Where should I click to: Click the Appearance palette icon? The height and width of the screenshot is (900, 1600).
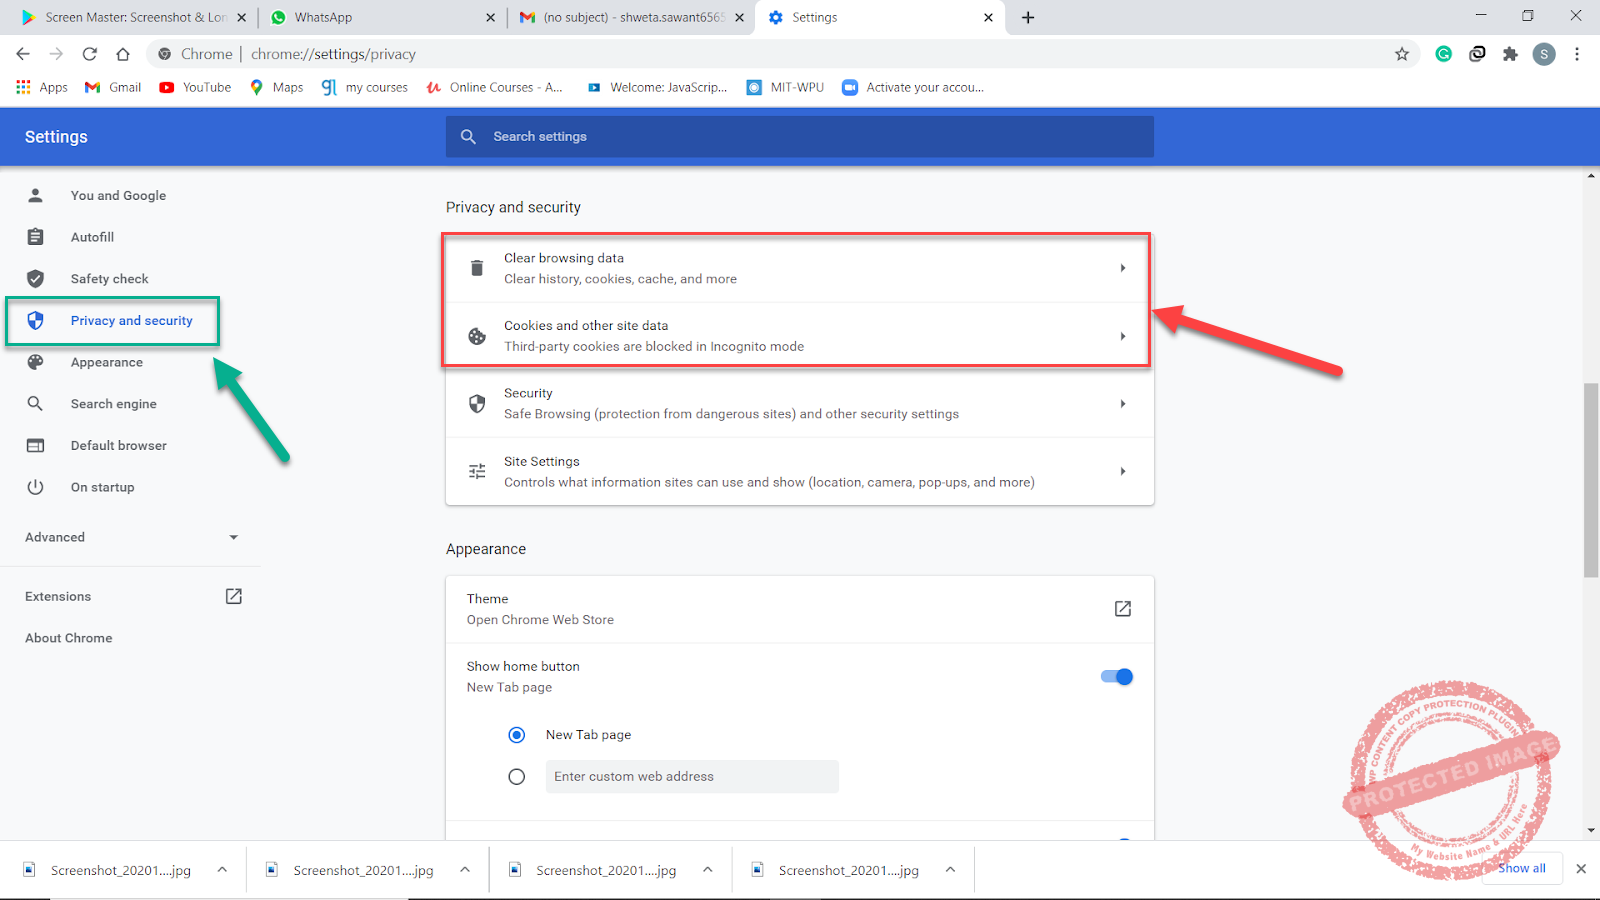[36, 361]
